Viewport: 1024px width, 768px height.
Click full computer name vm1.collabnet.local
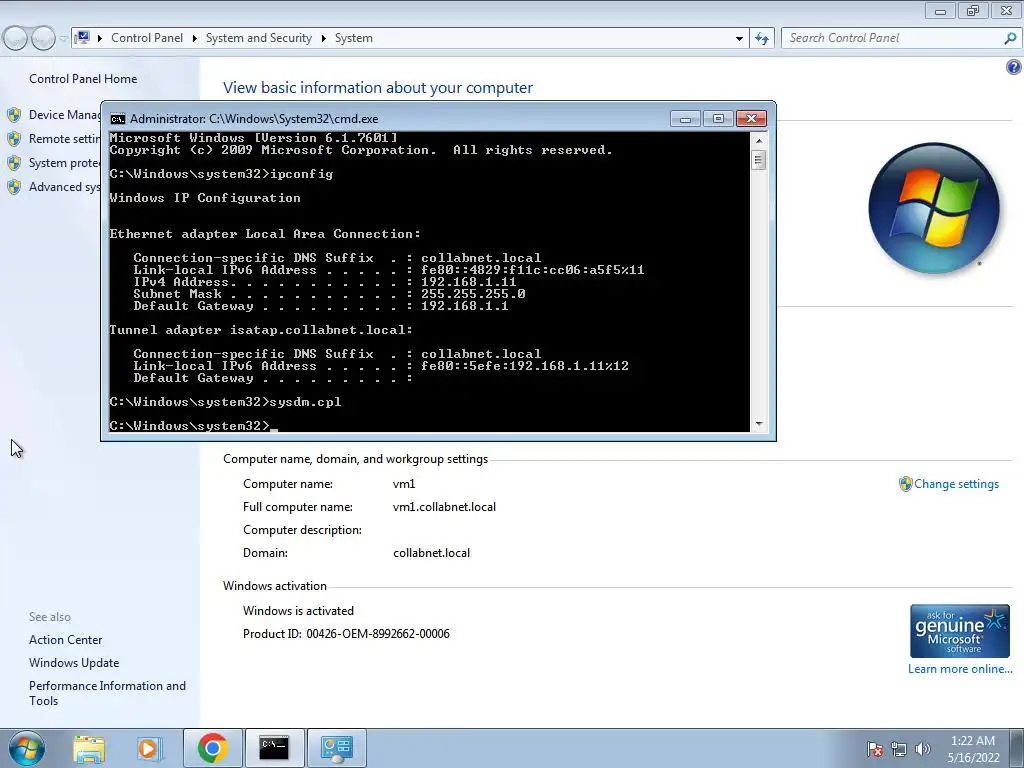[x=444, y=507]
